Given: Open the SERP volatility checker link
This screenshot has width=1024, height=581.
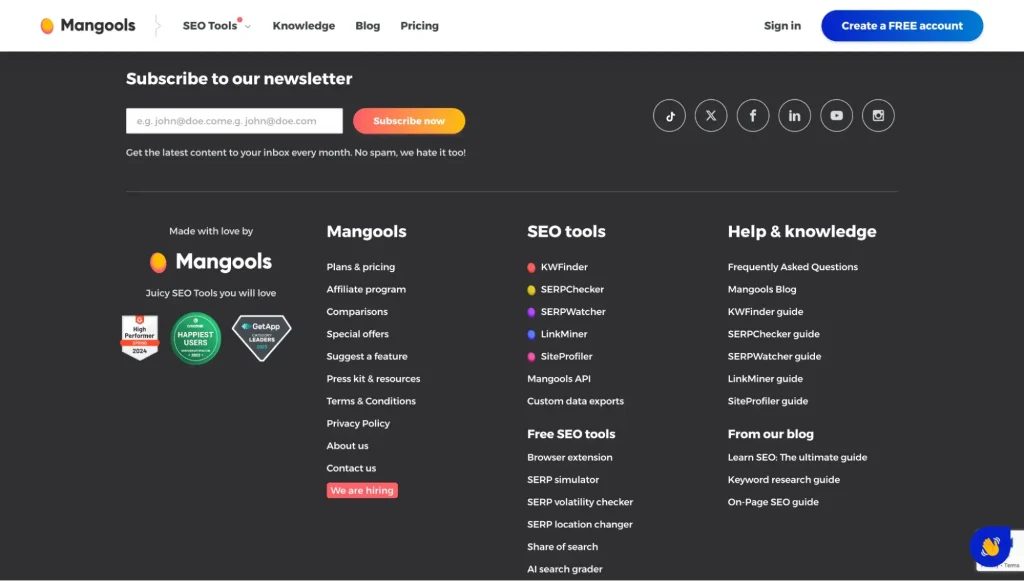Looking at the screenshot, I should [580, 502].
